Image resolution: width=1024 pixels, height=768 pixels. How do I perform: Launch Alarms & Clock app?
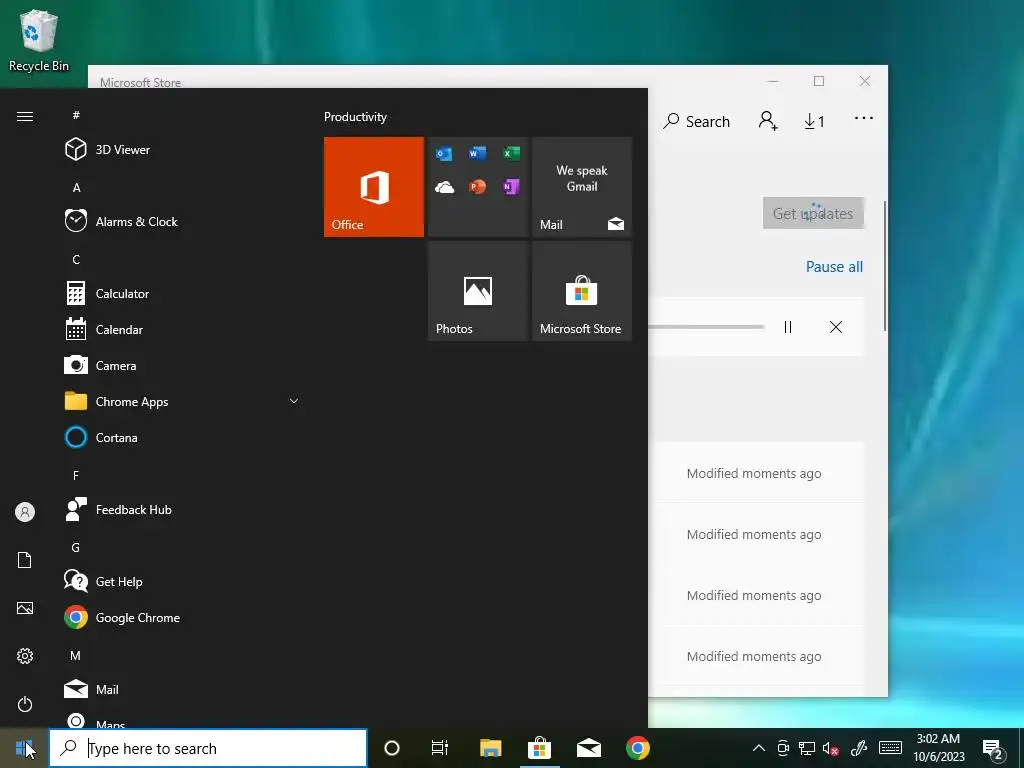(x=182, y=221)
